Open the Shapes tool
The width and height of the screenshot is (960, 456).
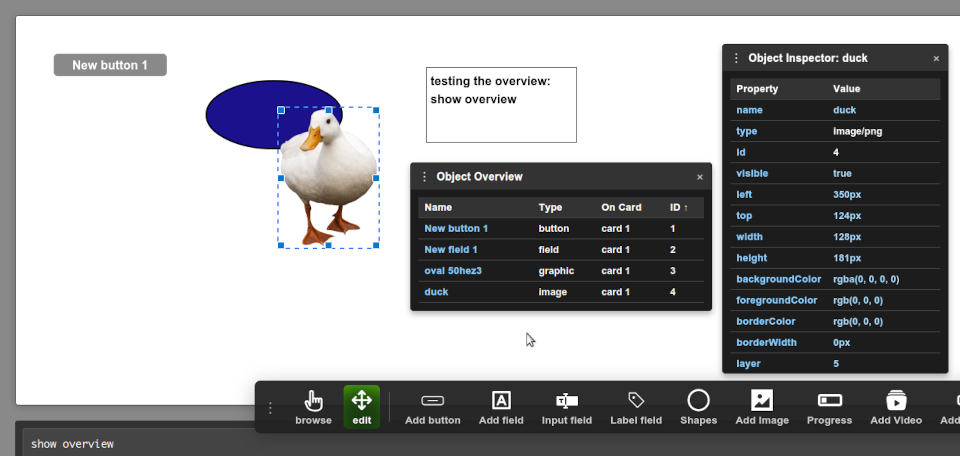[x=698, y=407]
